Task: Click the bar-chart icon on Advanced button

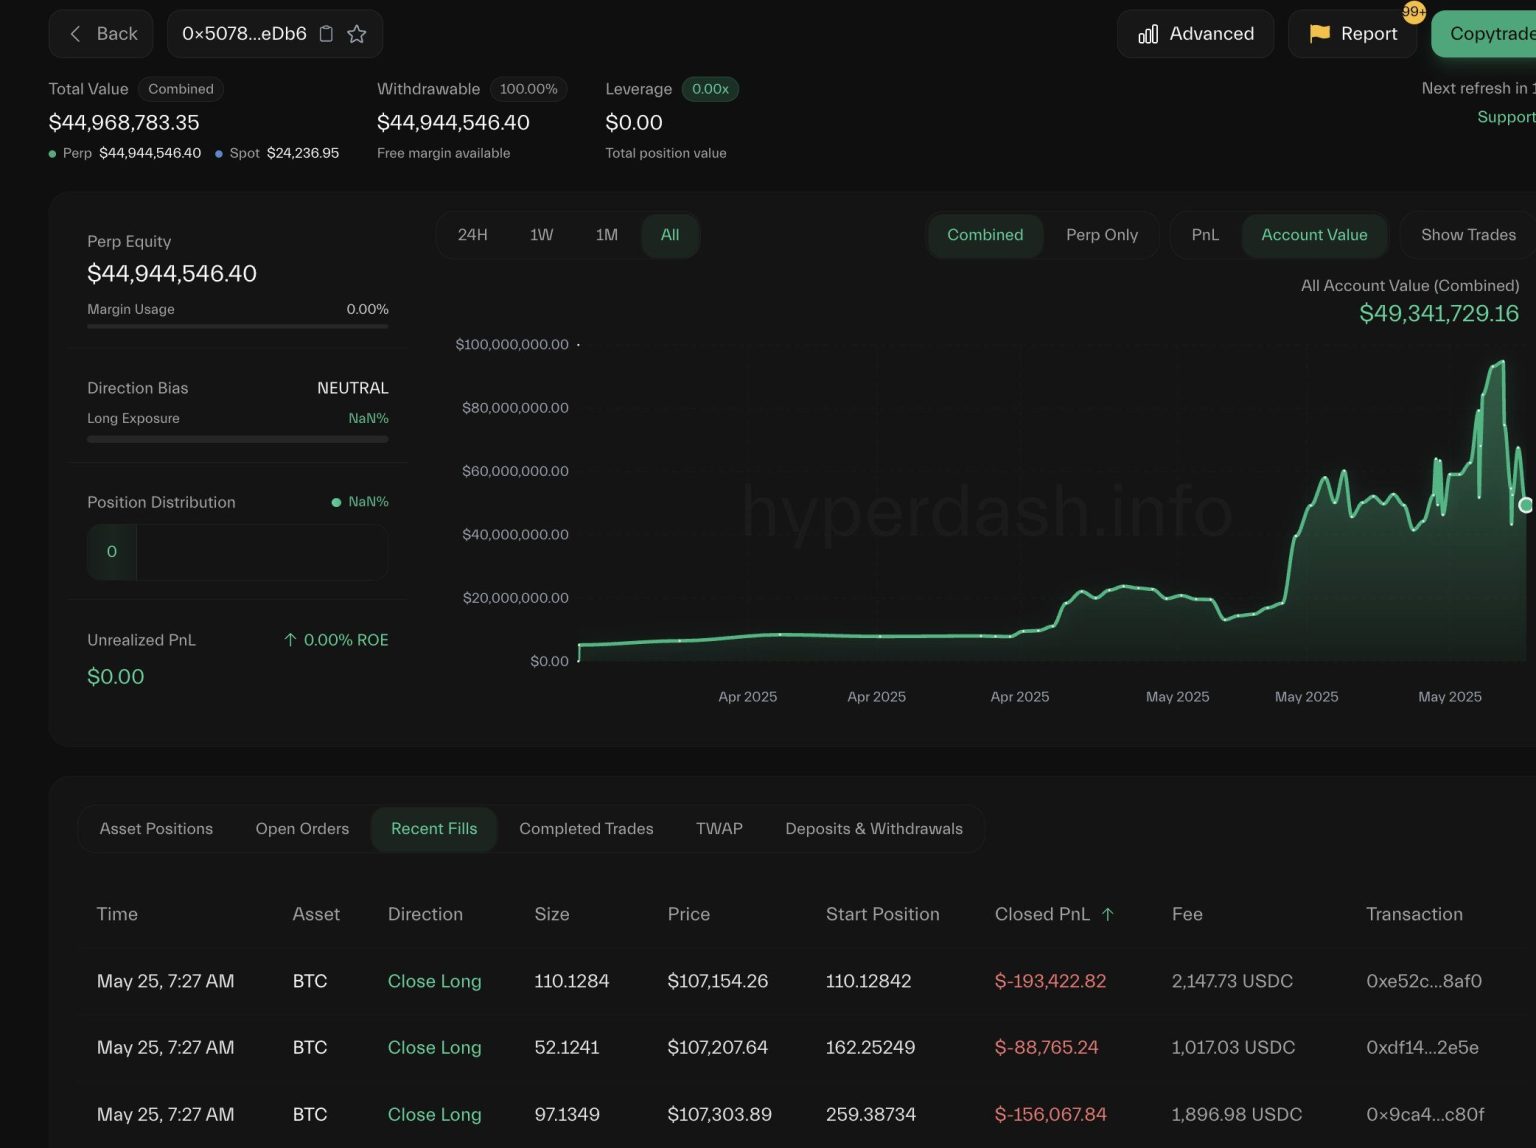Action: tap(1150, 33)
